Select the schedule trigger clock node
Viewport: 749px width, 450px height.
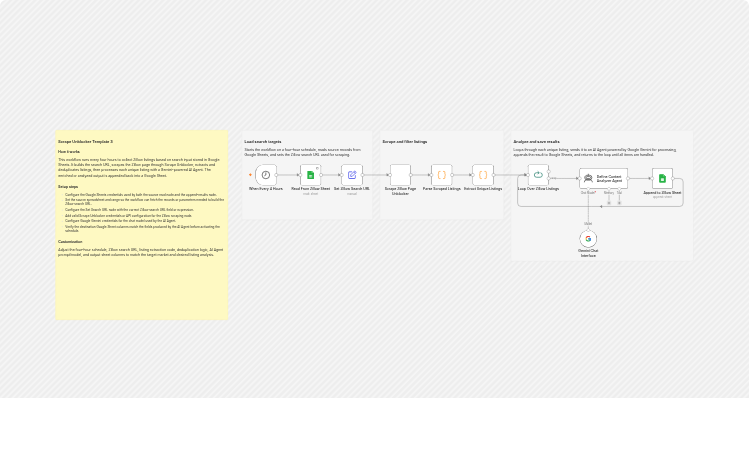[266, 175]
